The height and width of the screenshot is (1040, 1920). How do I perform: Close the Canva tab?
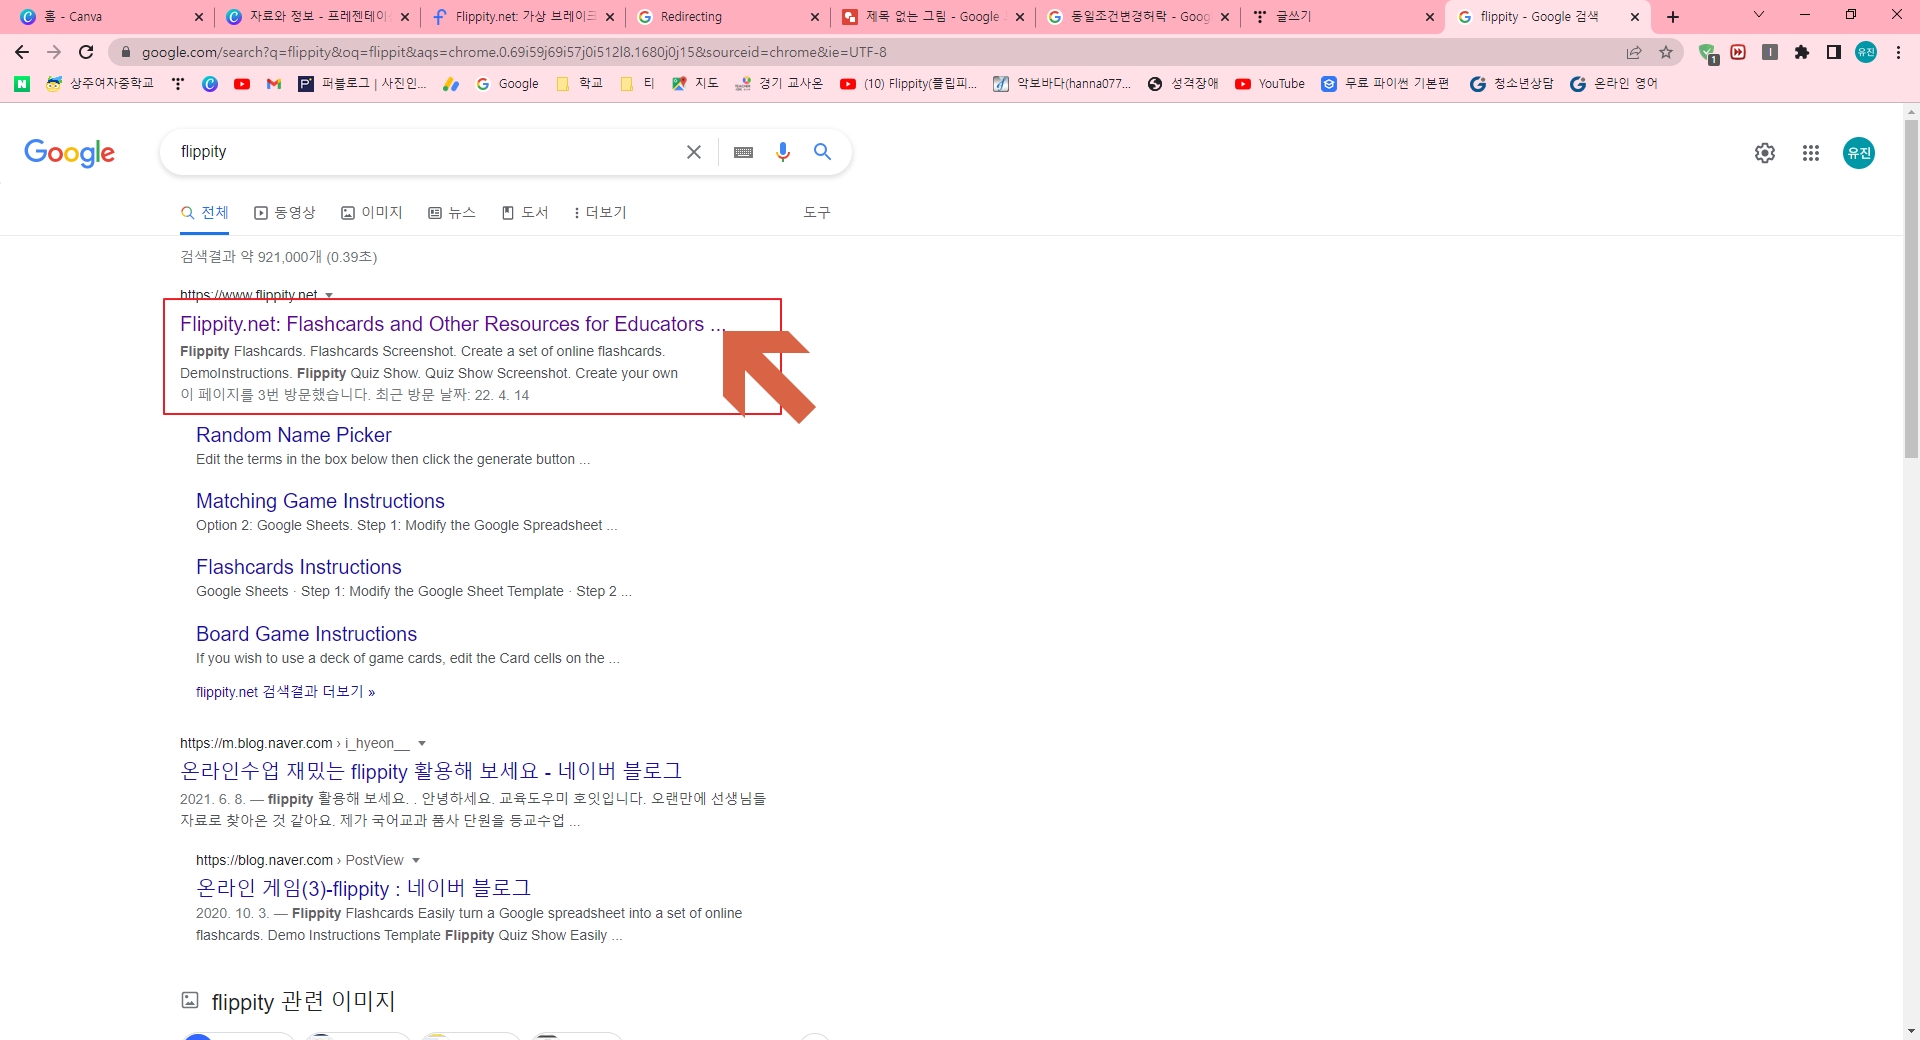coord(198,17)
